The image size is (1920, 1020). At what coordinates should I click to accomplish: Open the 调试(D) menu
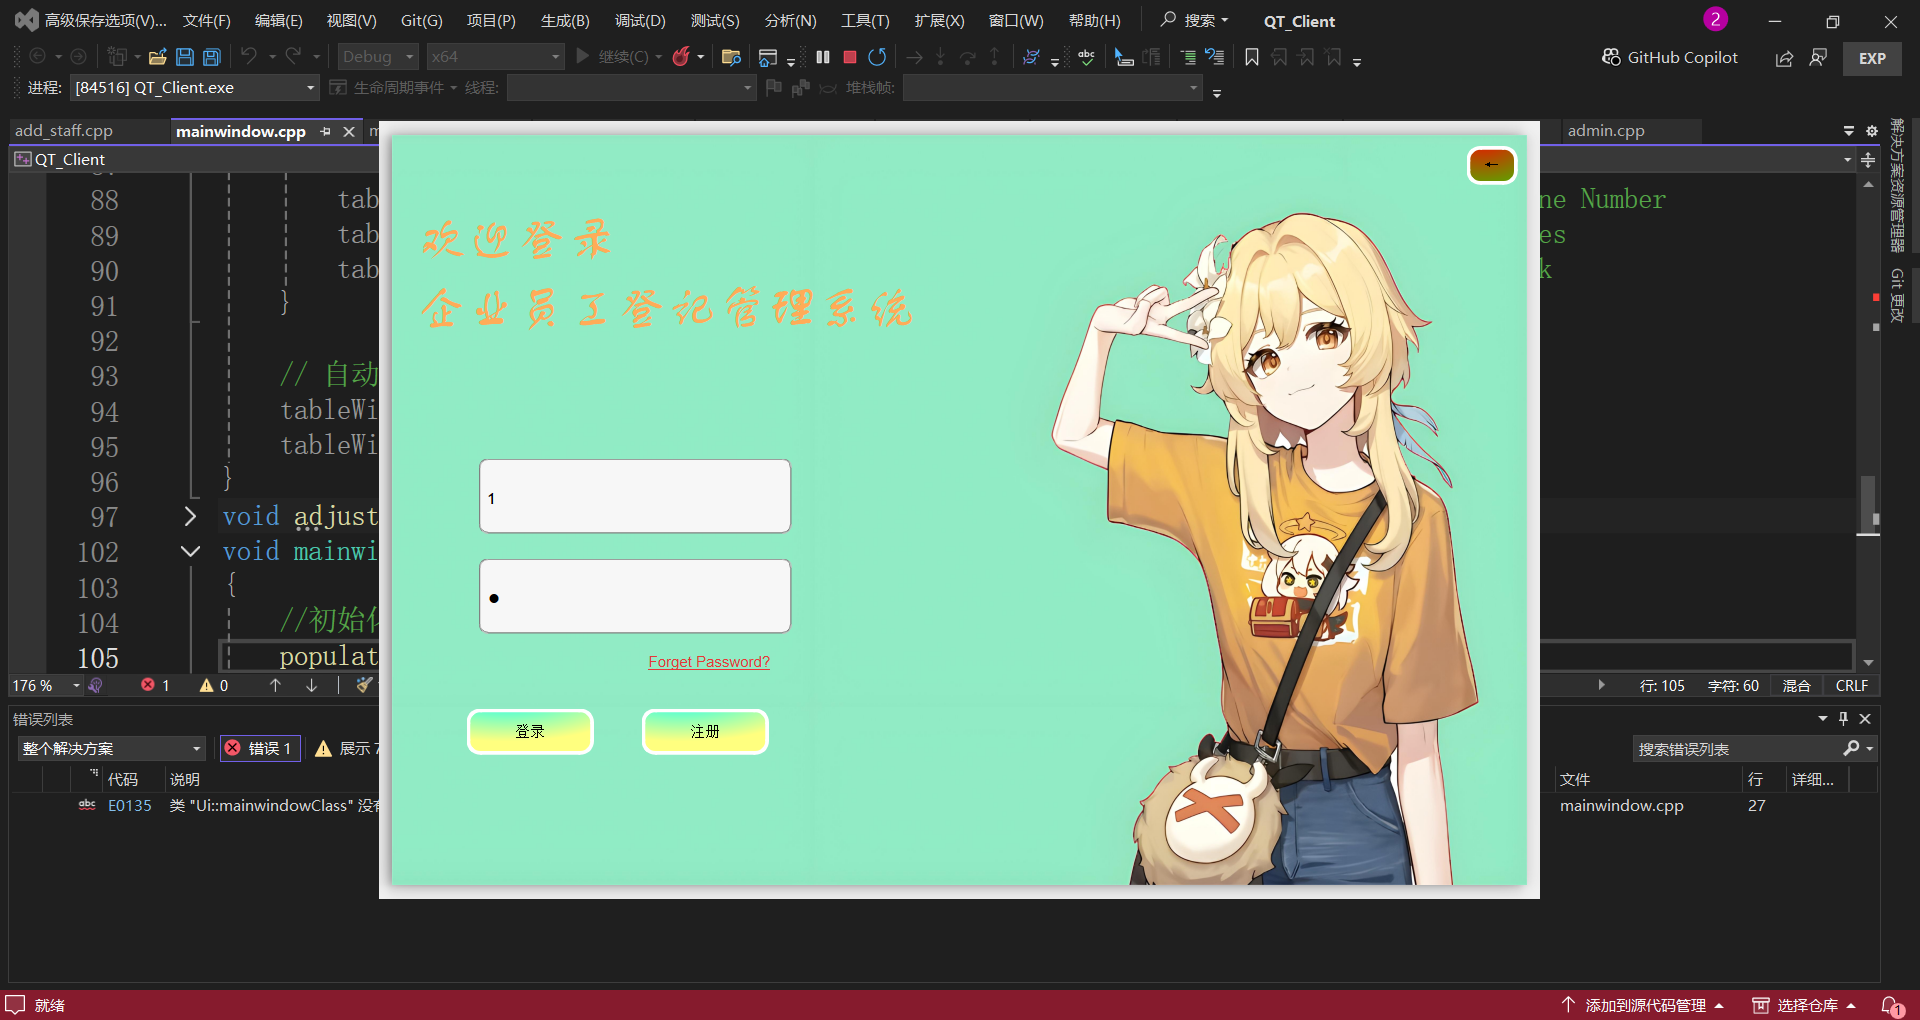pos(640,21)
